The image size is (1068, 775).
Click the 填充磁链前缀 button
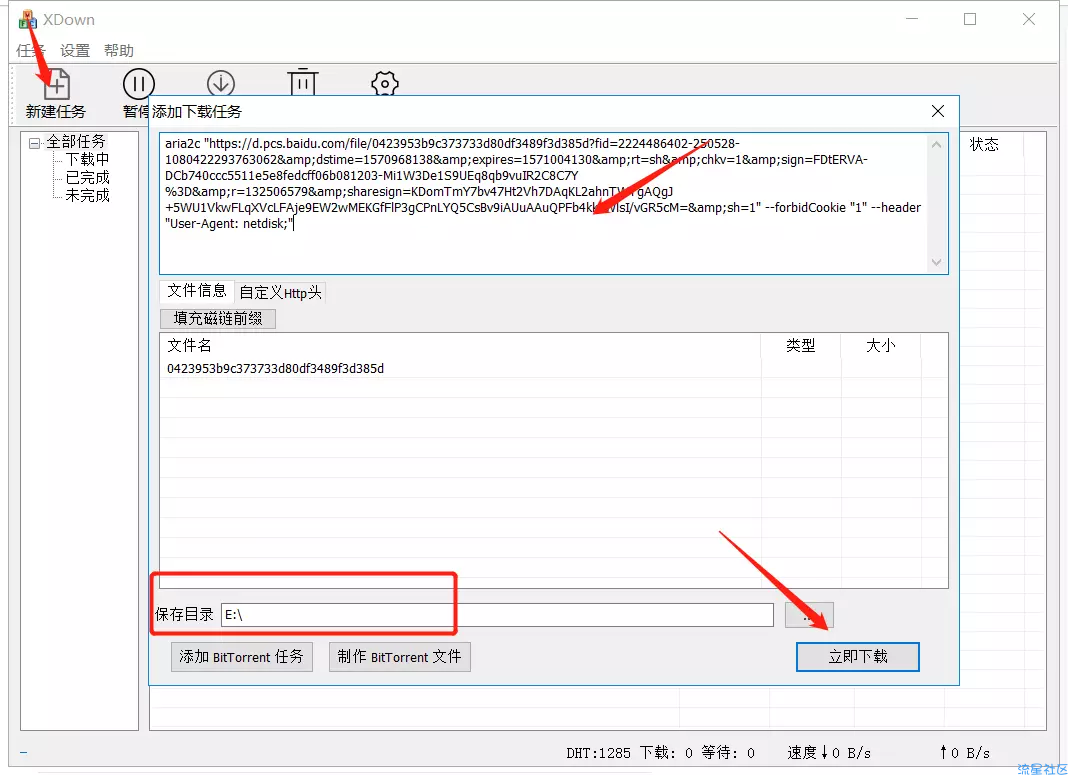click(218, 318)
